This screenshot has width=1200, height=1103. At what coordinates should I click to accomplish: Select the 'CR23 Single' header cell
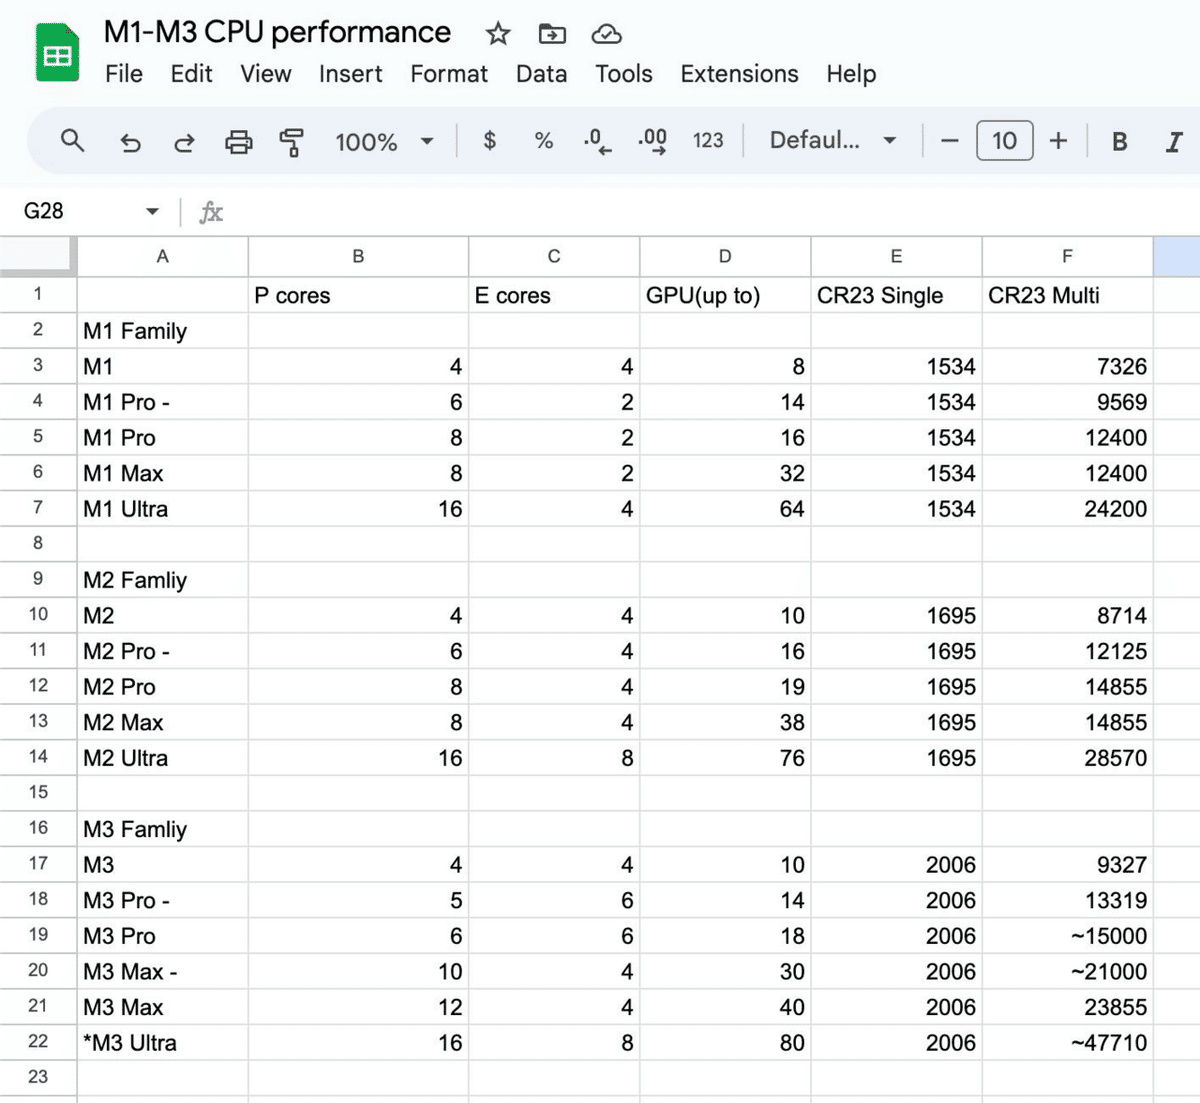point(896,295)
